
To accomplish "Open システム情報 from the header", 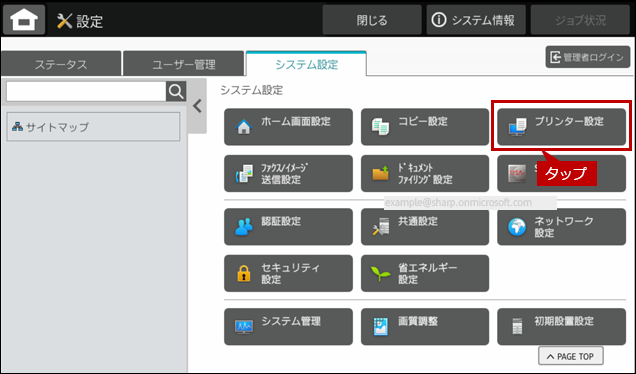I will [x=476, y=20].
